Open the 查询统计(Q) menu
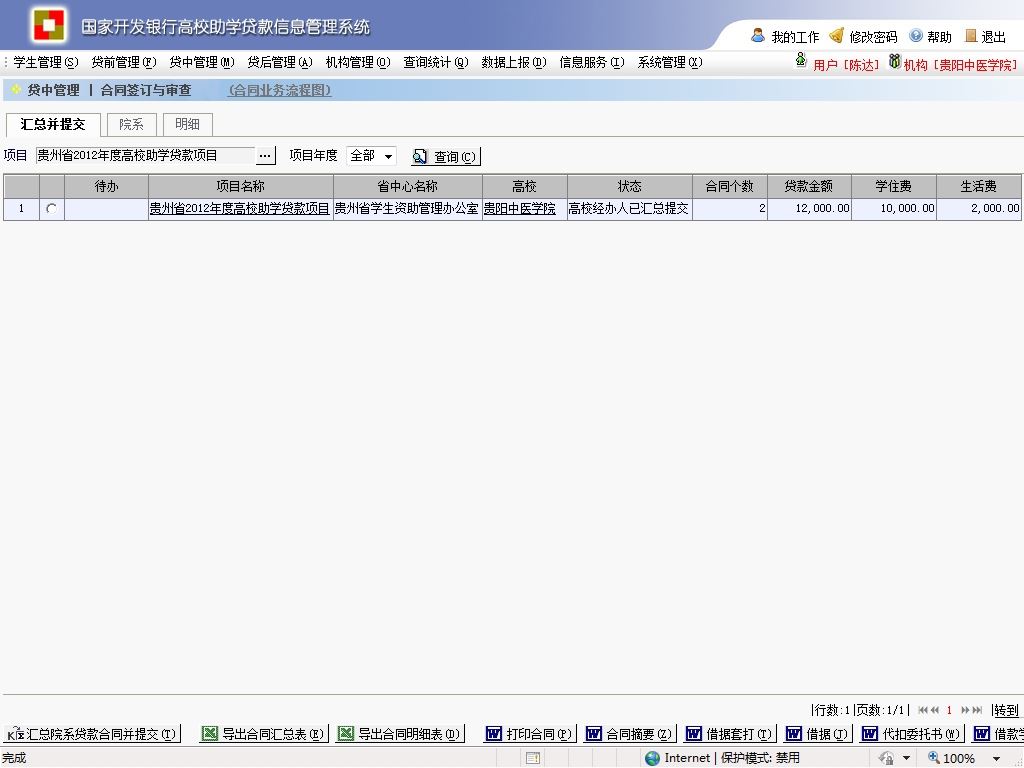Image resolution: width=1024 pixels, height=768 pixels. [436, 62]
